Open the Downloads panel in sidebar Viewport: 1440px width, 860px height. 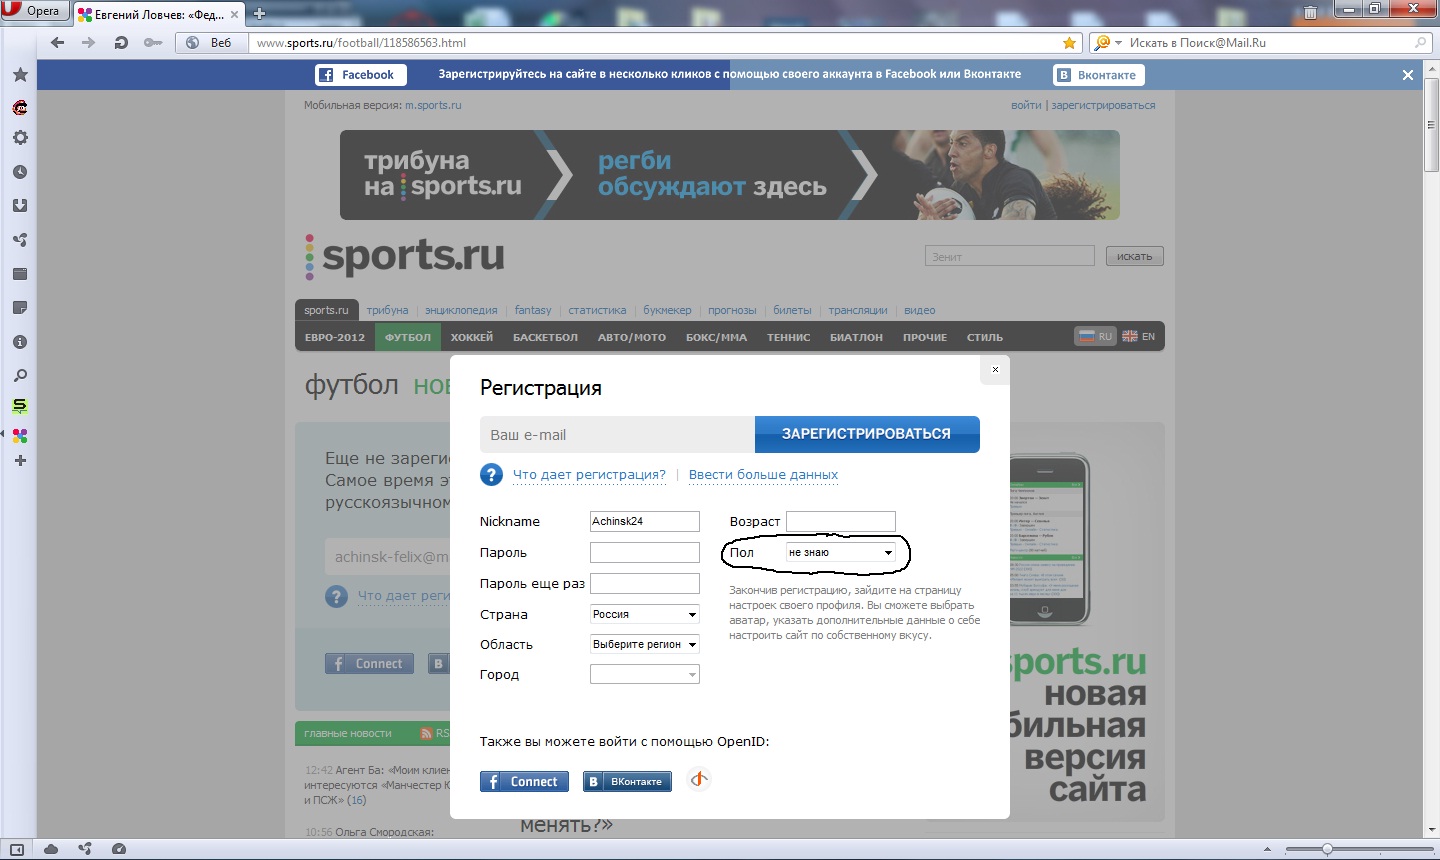(x=19, y=206)
